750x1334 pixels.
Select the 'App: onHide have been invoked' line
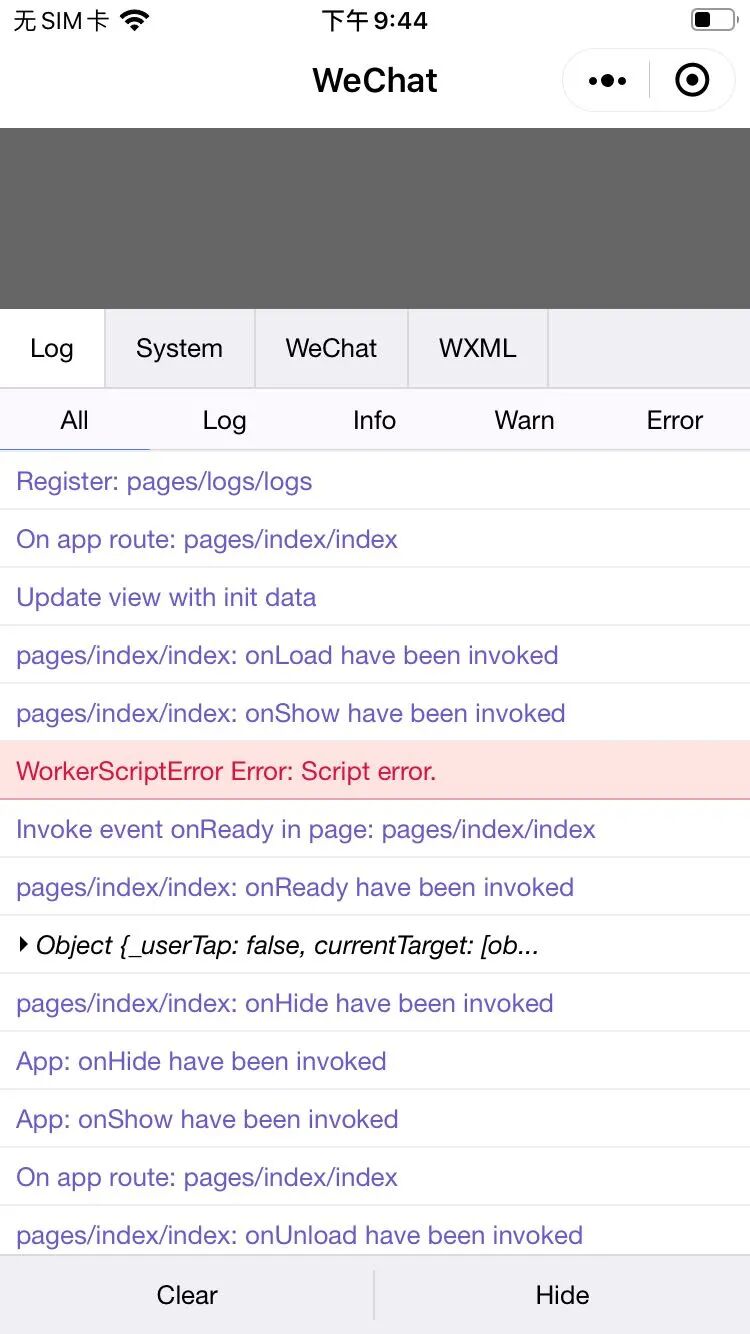pyautogui.click(x=375, y=1061)
